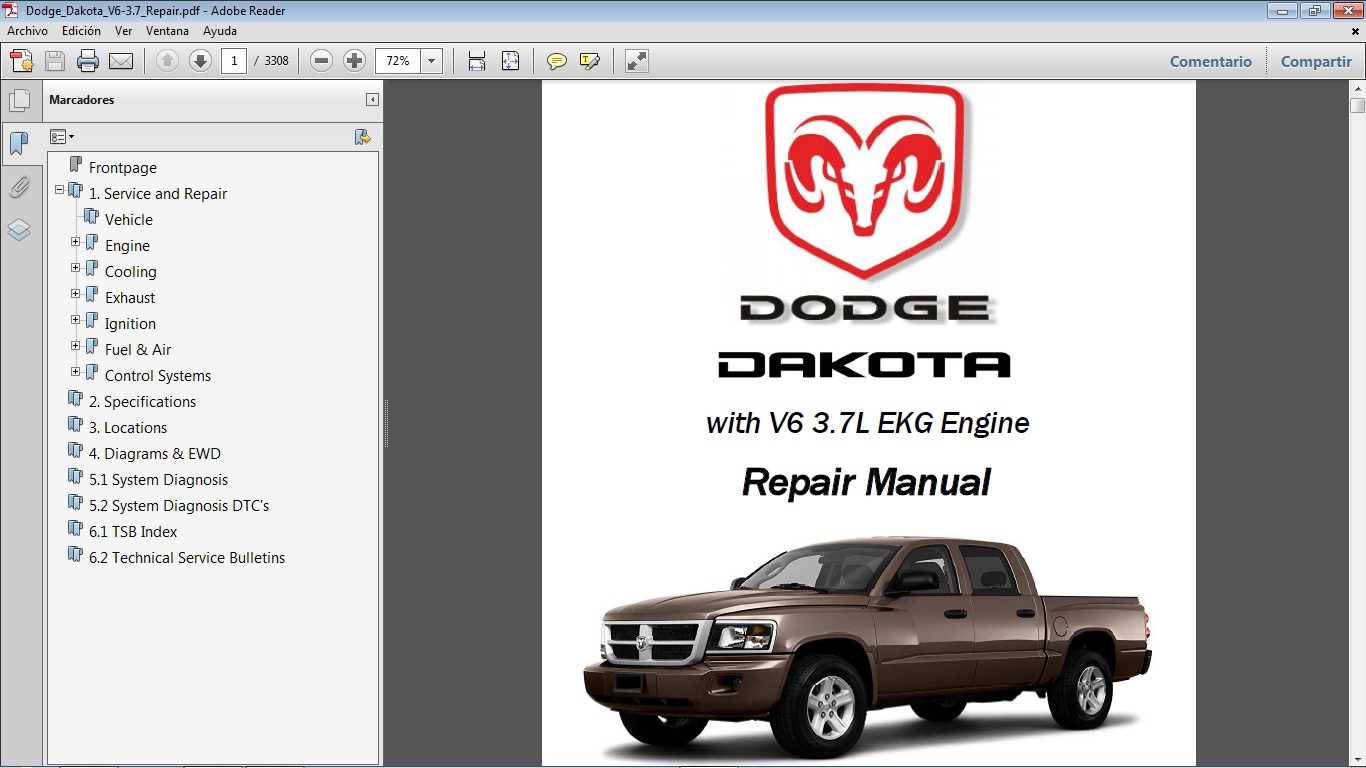Click the zoom in plus button

[354, 61]
